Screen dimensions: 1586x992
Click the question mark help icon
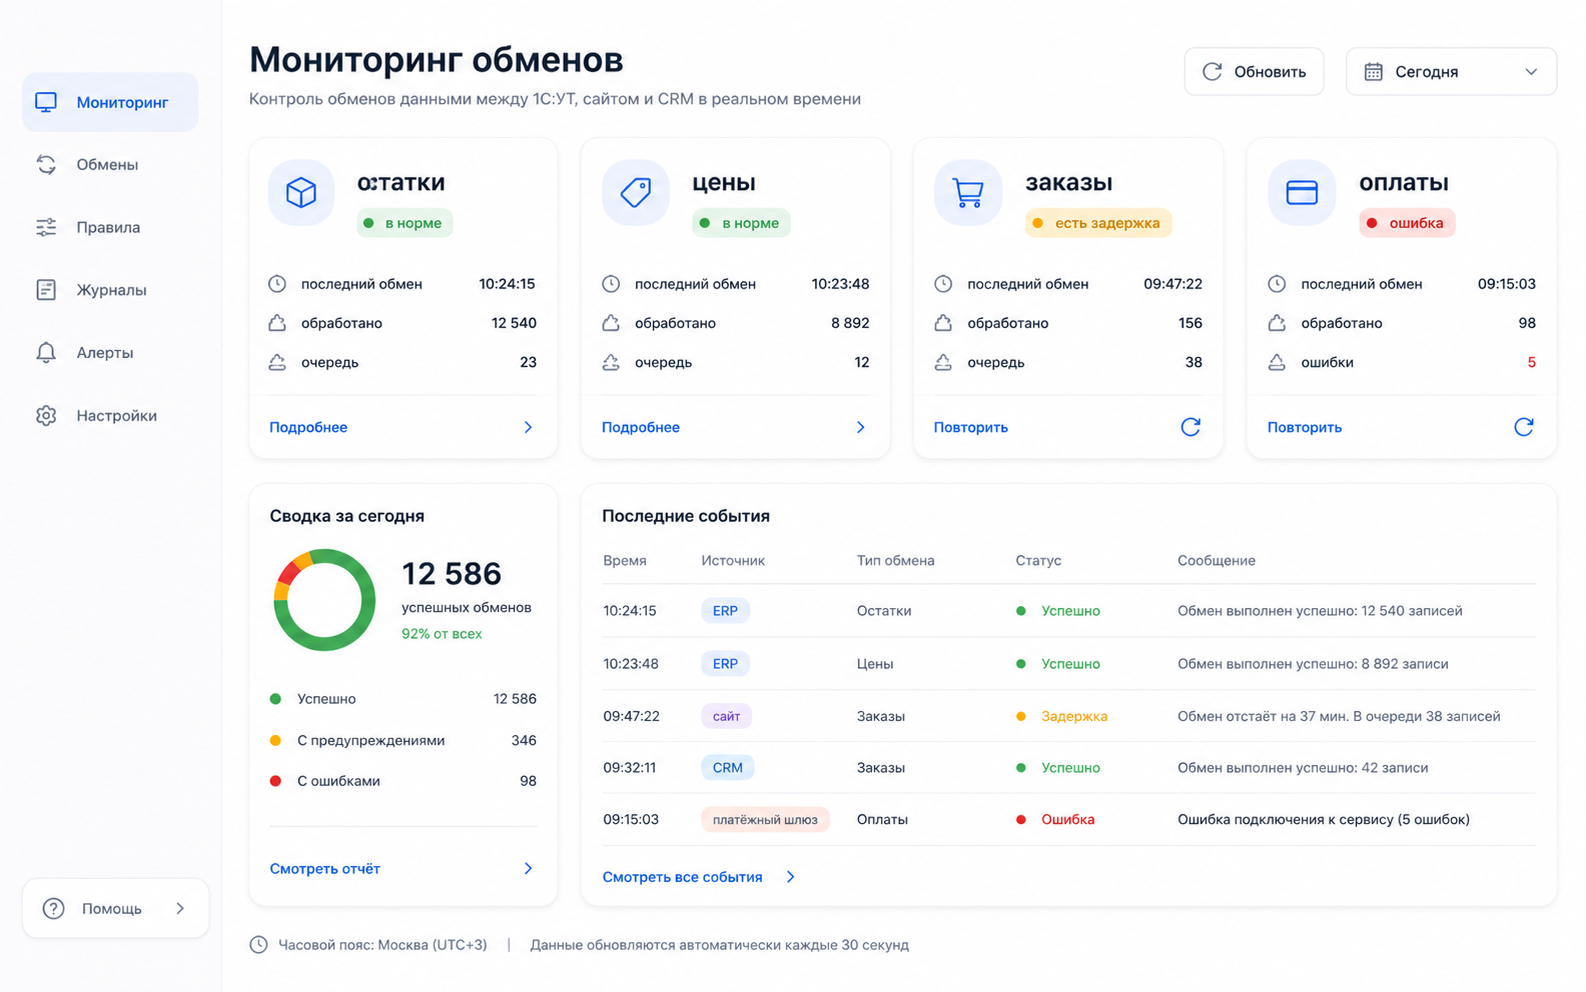[x=54, y=908]
